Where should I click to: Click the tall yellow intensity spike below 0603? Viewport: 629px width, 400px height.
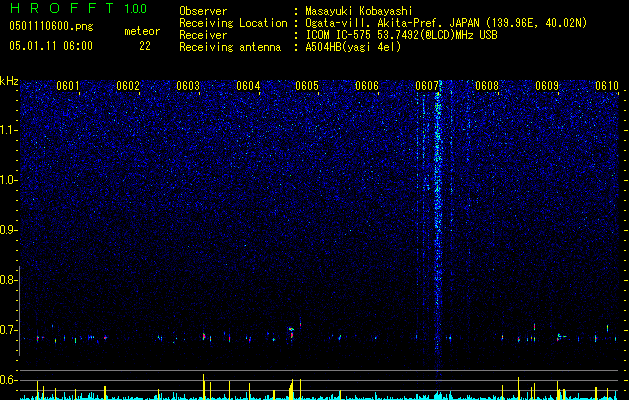(203, 387)
